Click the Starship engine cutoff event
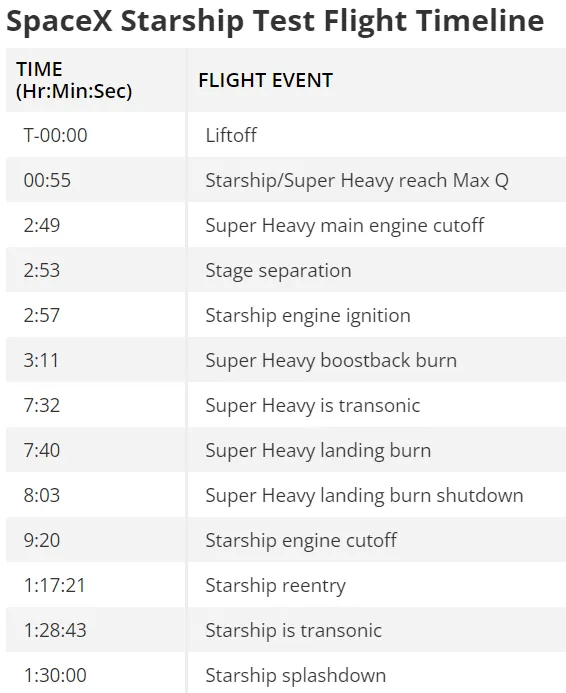566x693 pixels. 301,540
